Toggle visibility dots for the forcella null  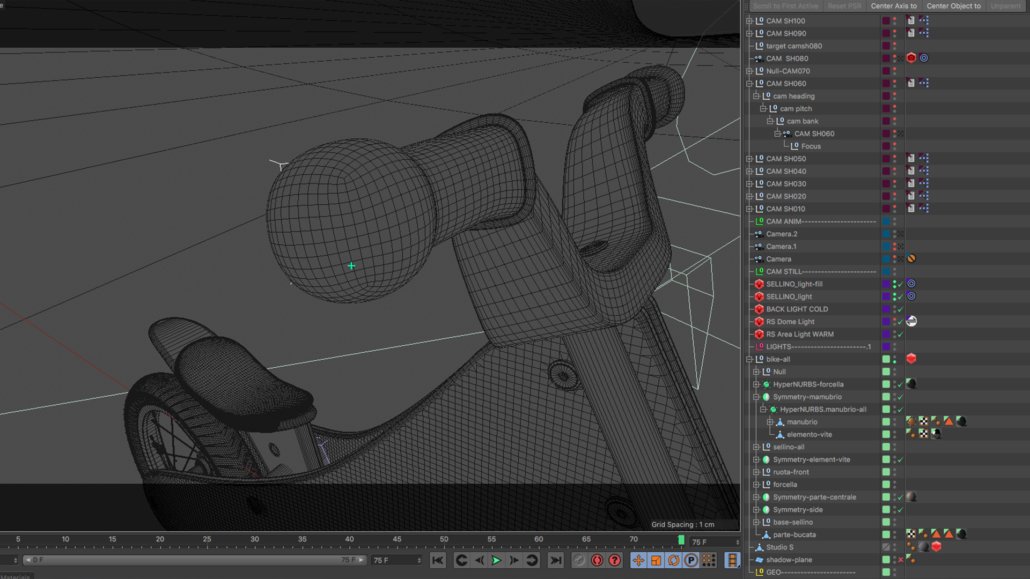tap(894, 484)
